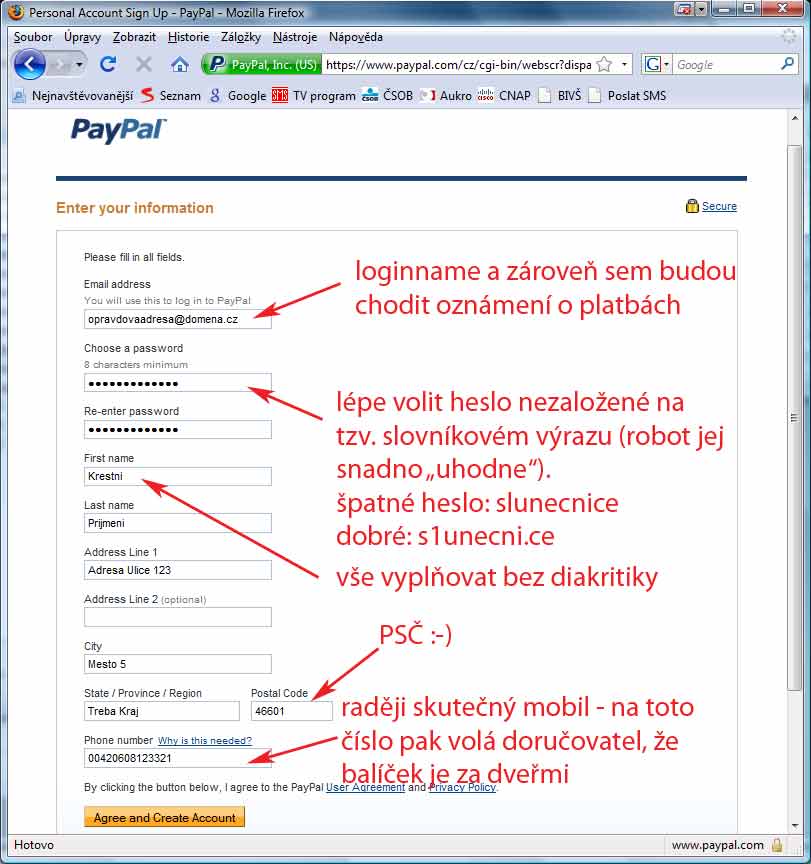Open the Nejnavštěvovanější bookmarks folder
This screenshot has width=811, height=864.
click(73, 95)
